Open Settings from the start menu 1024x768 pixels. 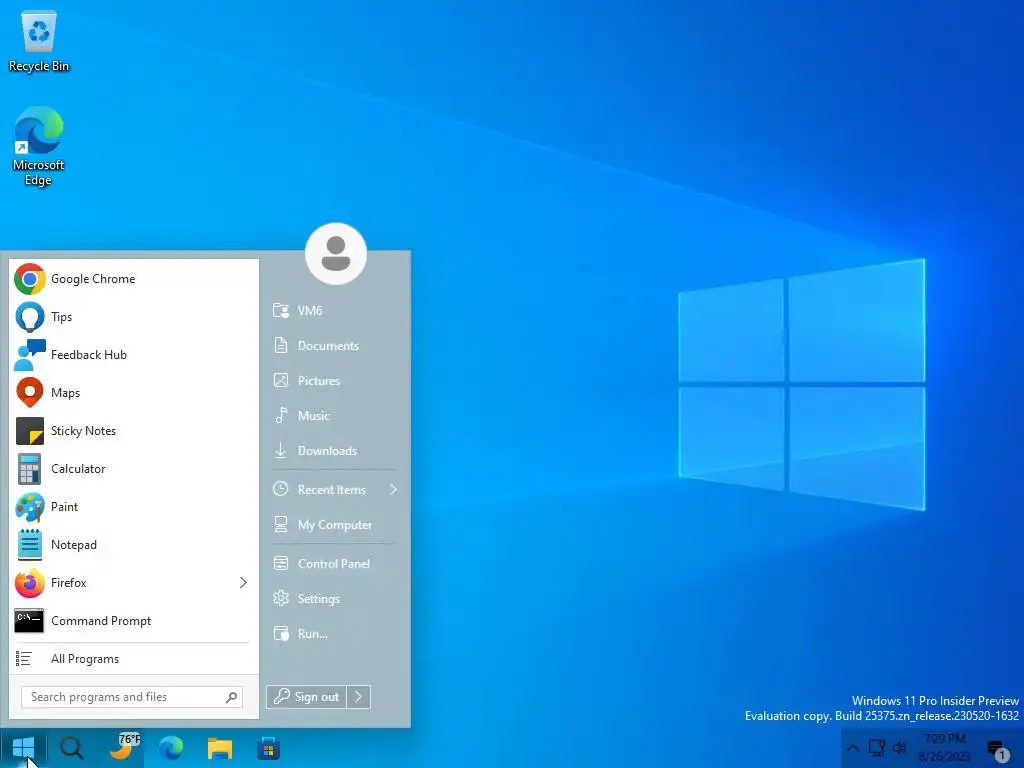click(x=334, y=599)
